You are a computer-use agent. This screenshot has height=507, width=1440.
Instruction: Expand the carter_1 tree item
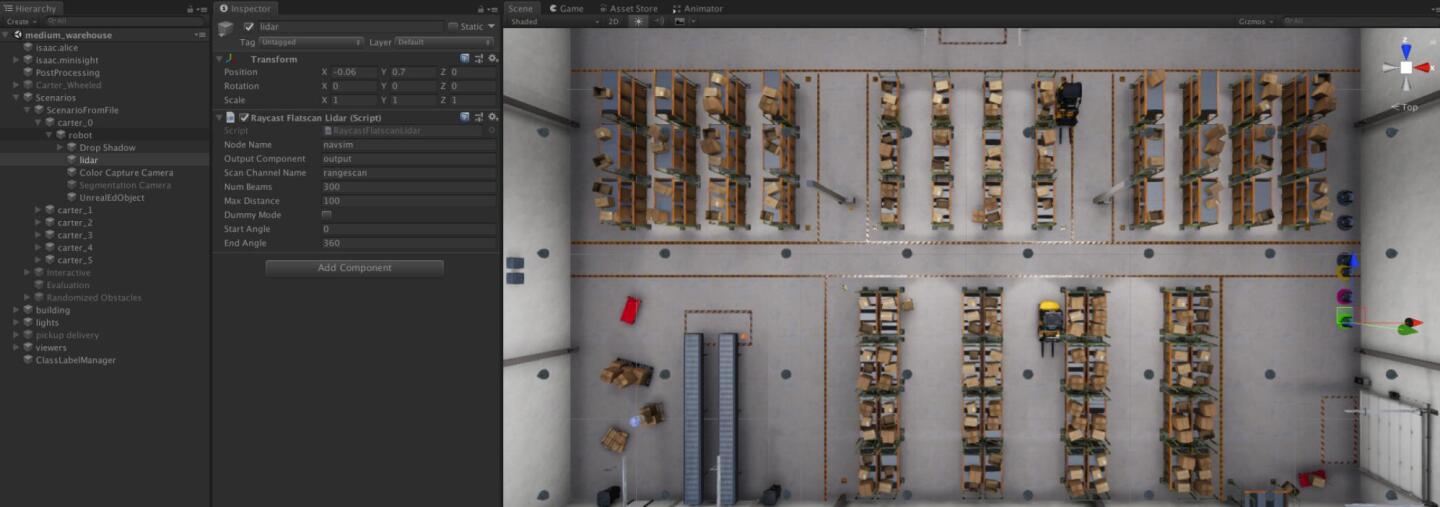[38, 210]
